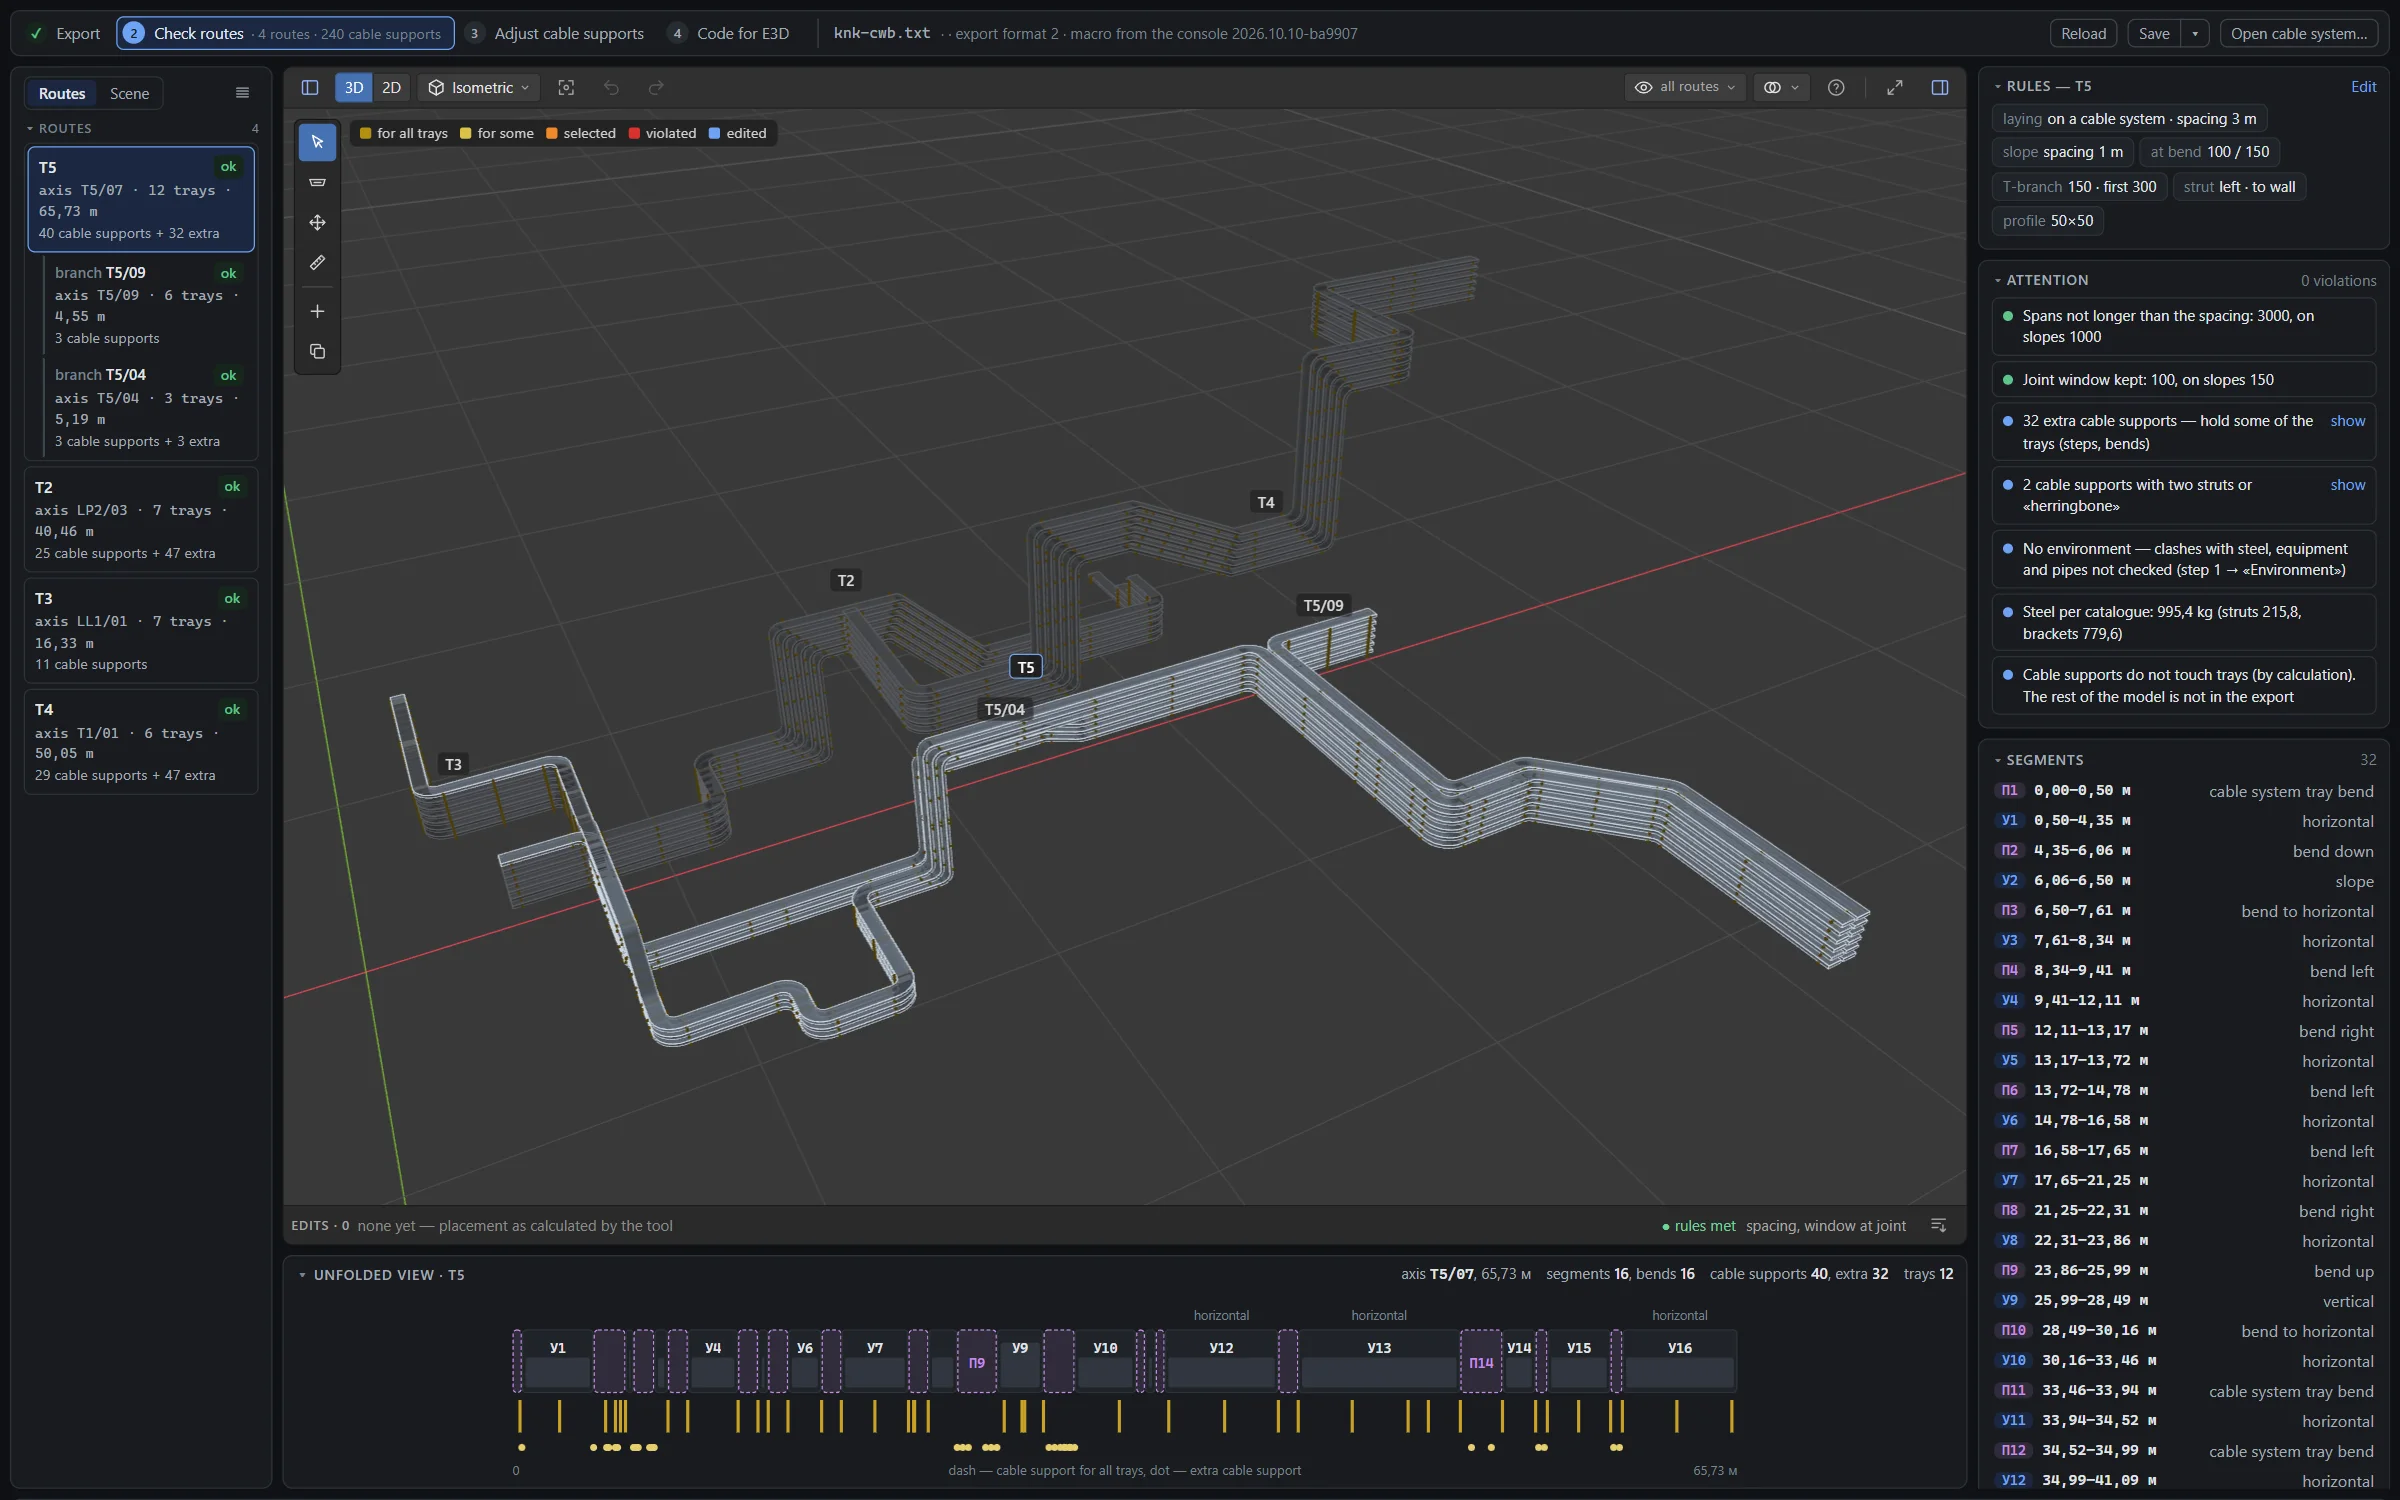
Task: Switch to the Scene tab
Action: click(x=129, y=93)
